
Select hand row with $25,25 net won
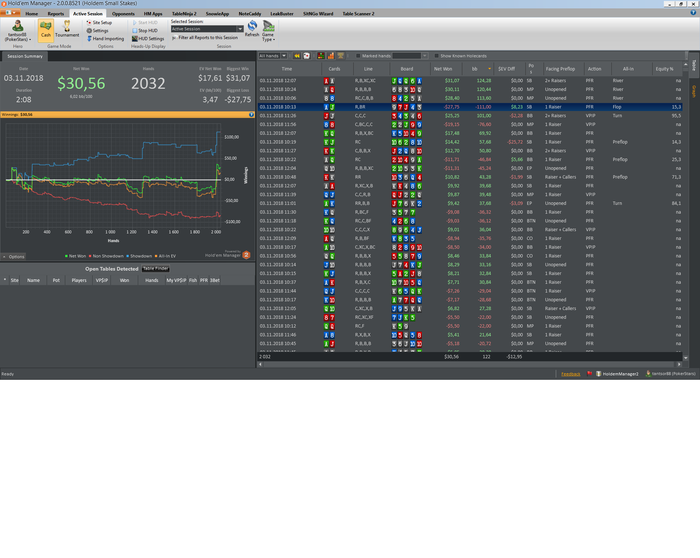(470, 116)
